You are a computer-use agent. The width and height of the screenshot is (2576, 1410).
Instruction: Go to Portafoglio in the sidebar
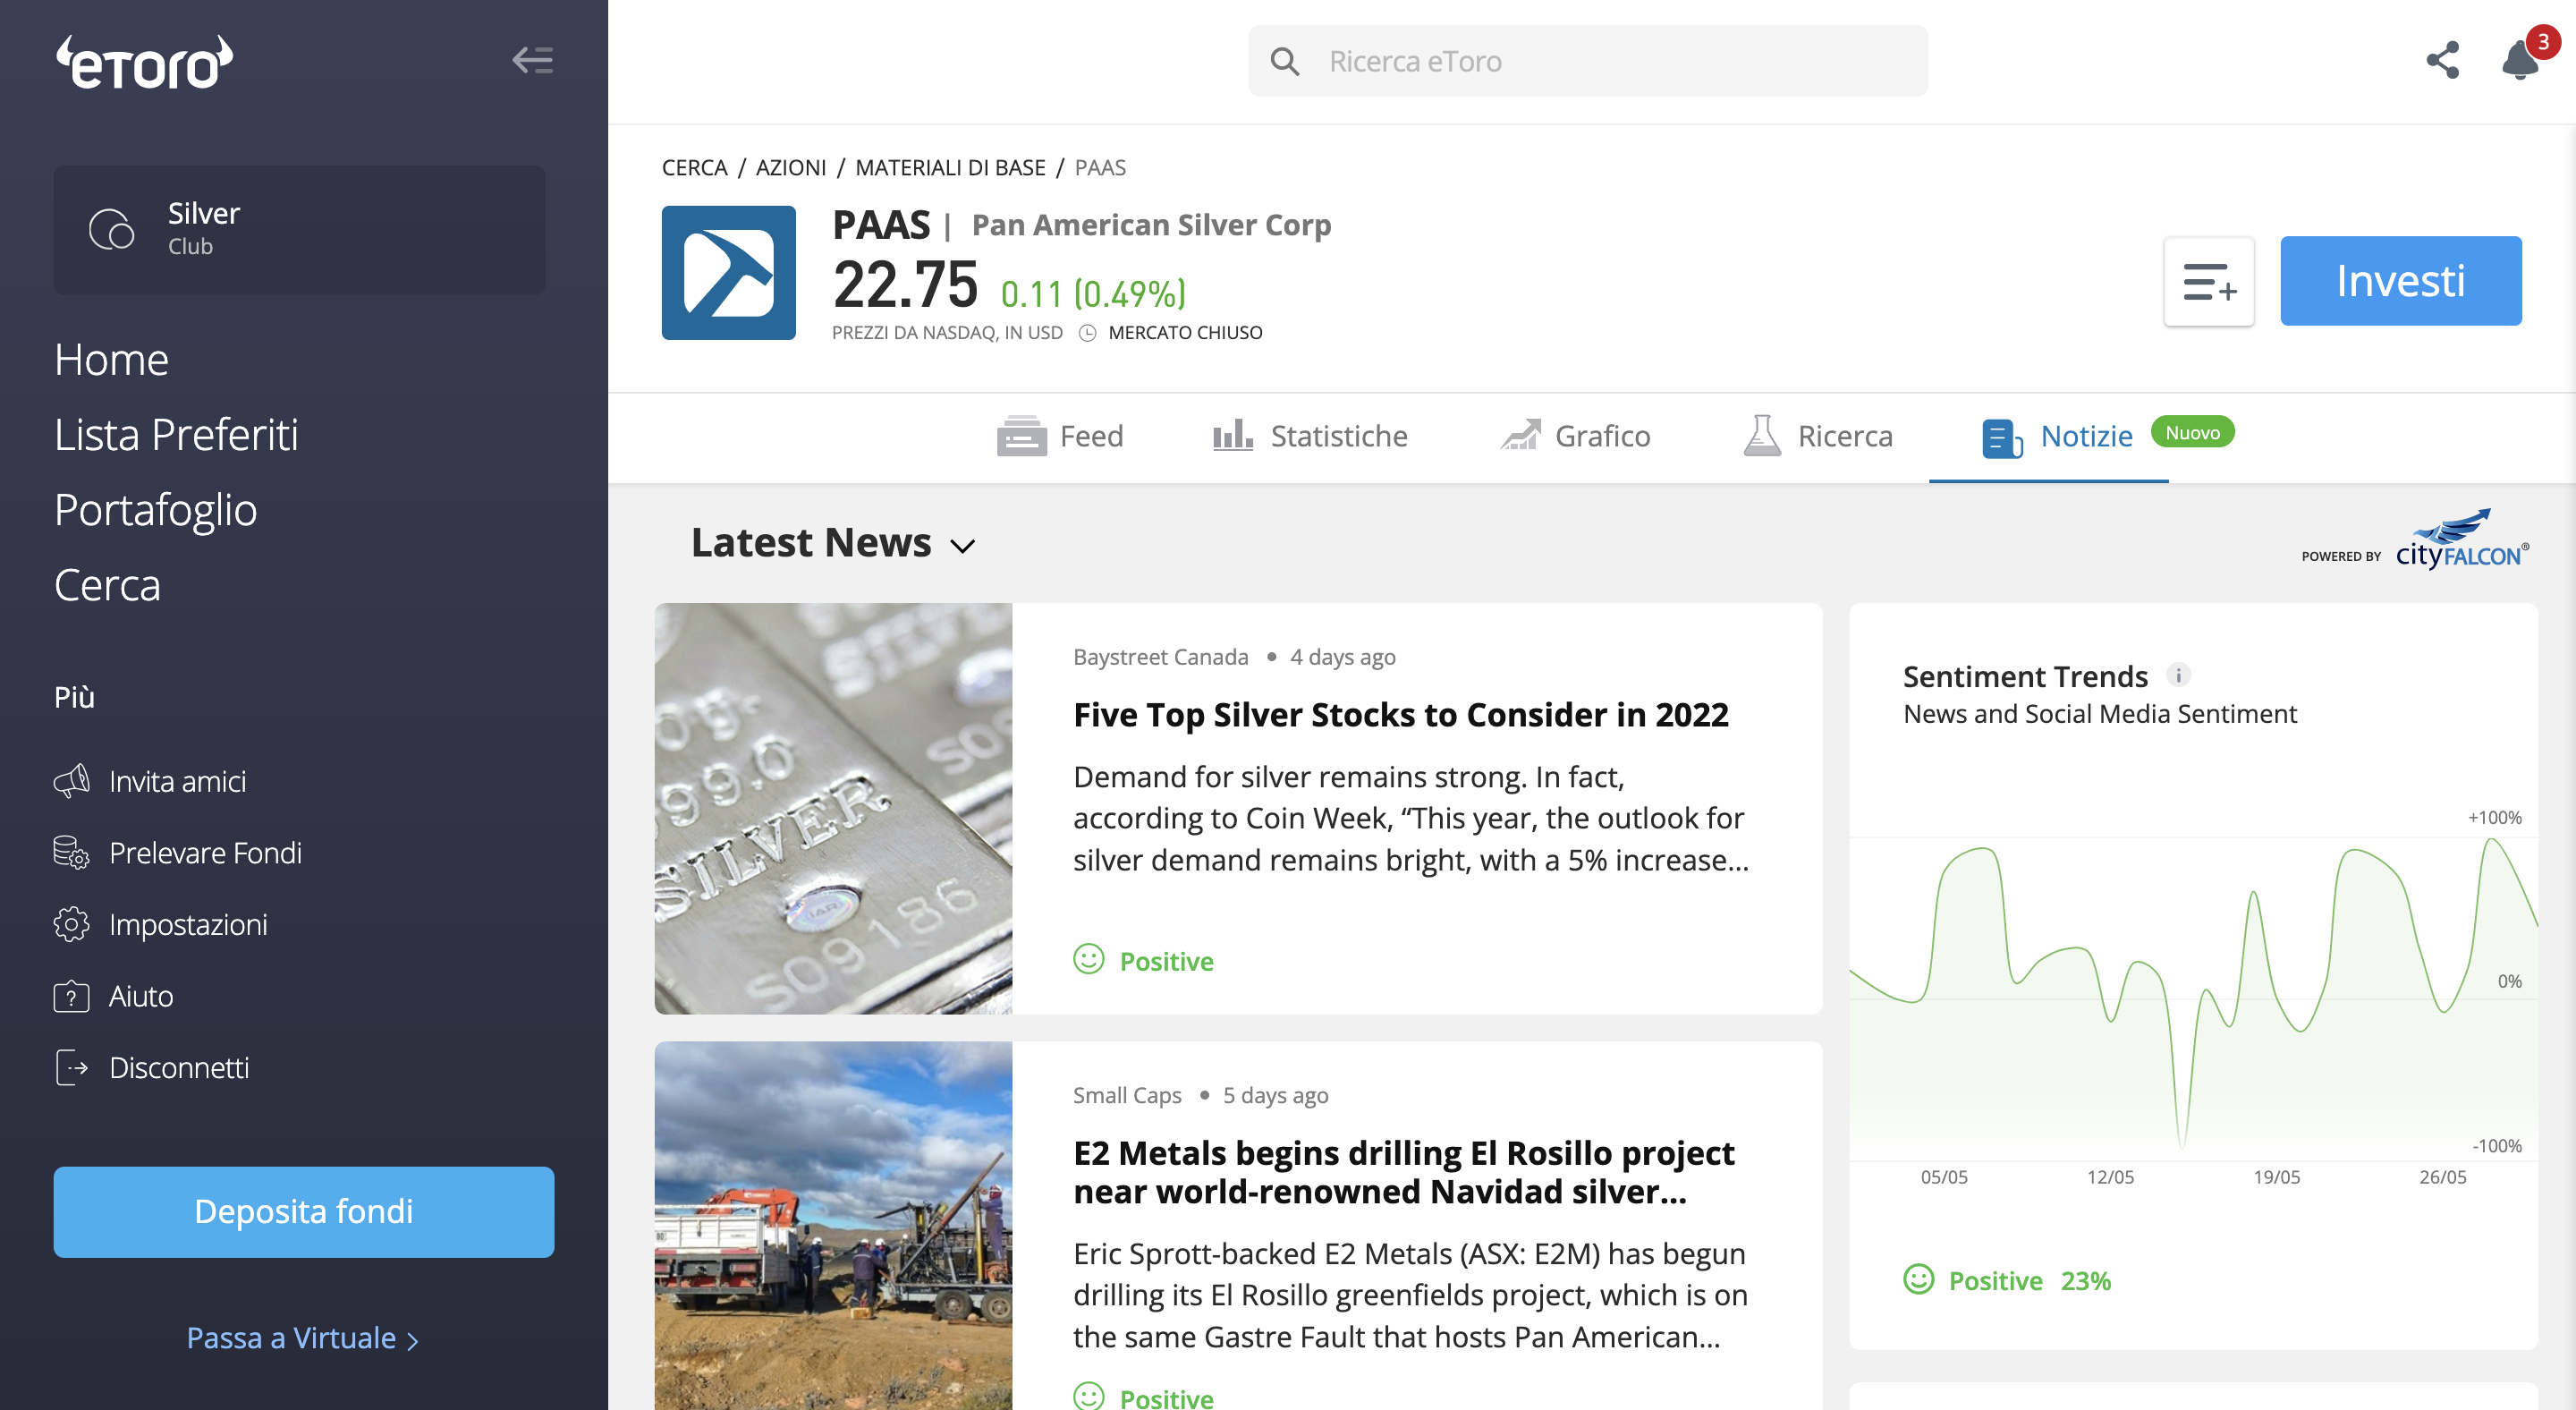click(x=156, y=510)
